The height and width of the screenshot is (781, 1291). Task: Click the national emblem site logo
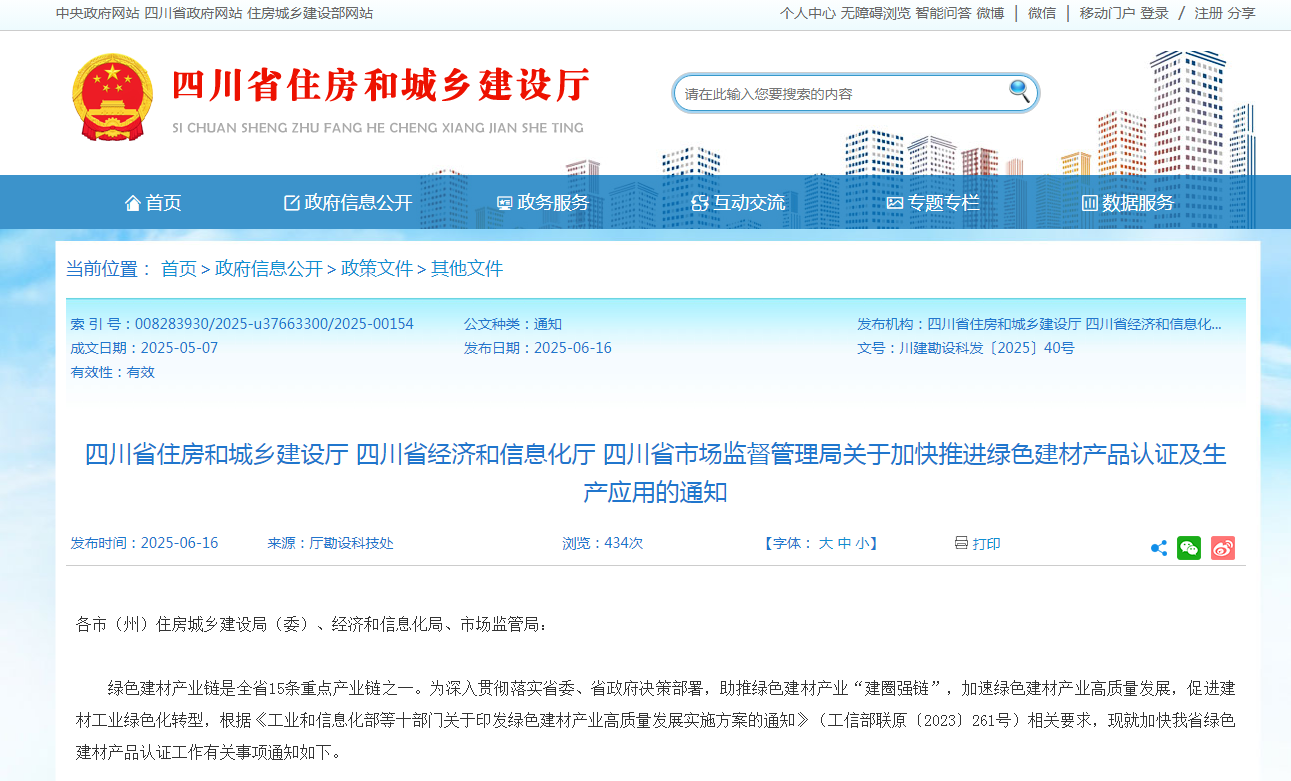pyautogui.click(x=113, y=97)
